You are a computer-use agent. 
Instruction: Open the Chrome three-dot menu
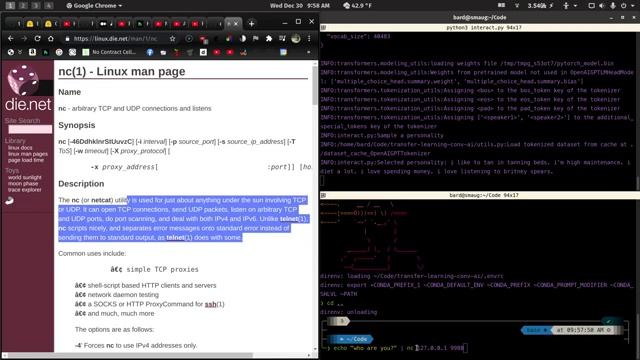point(309,38)
